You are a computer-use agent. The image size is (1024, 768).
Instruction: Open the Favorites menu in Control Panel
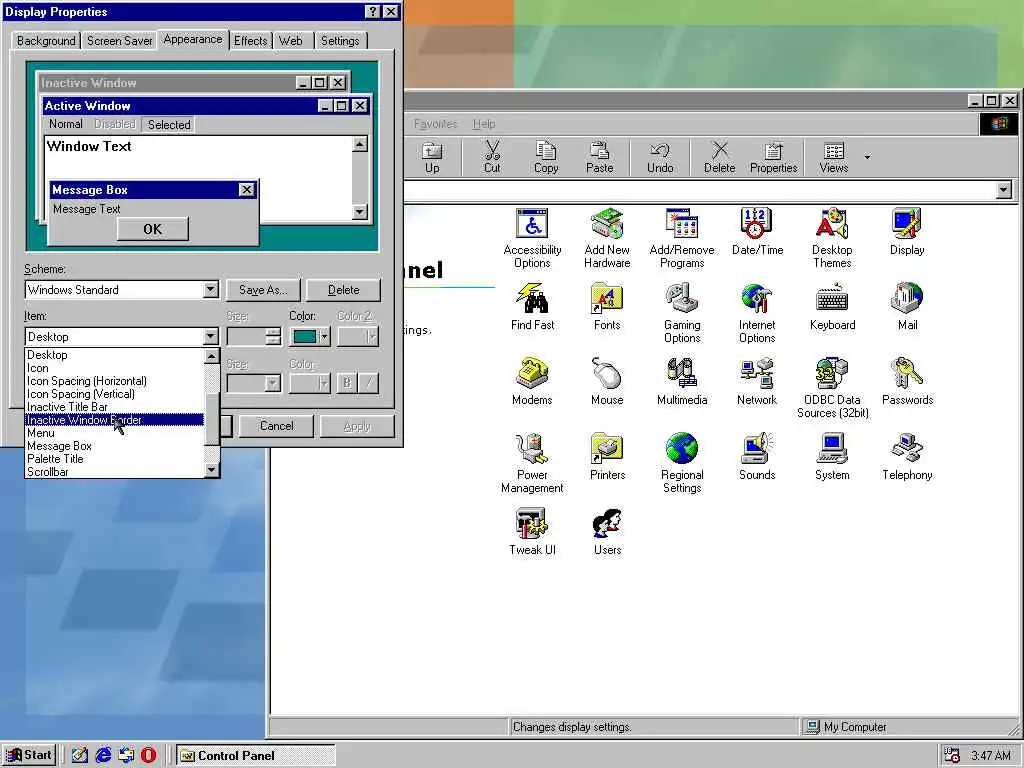tap(435, 123)
